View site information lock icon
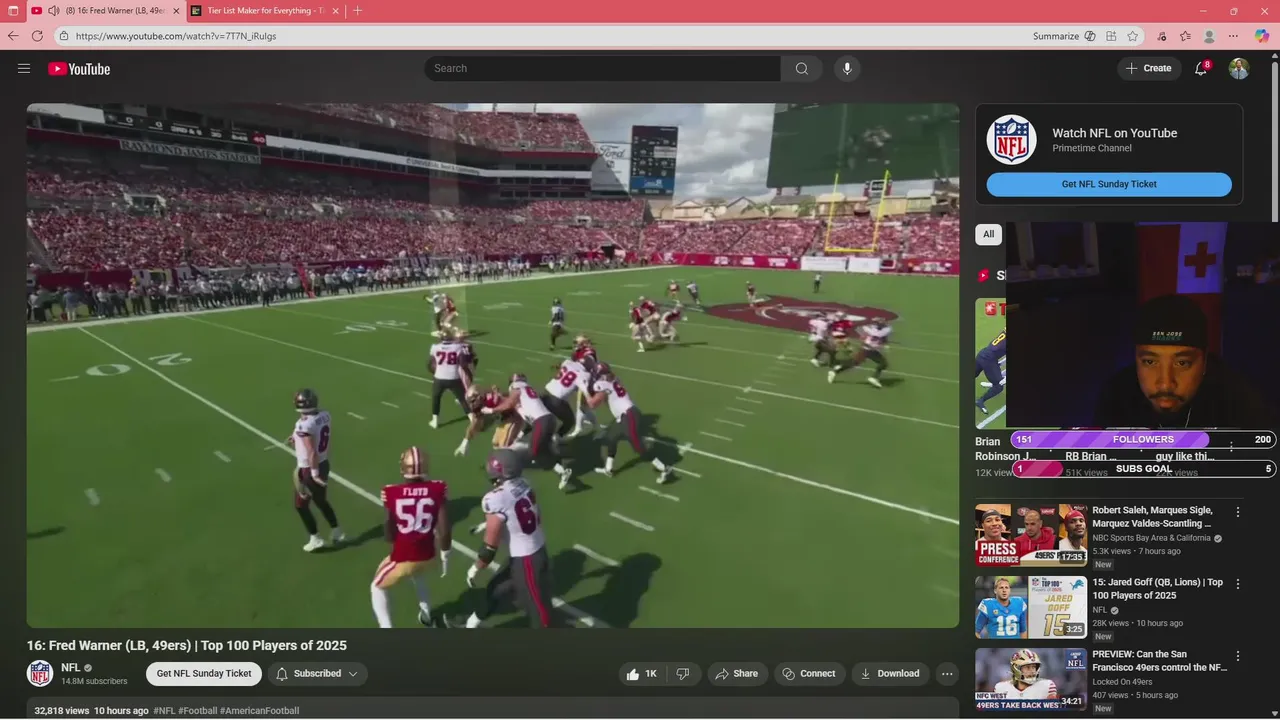The height and width of the screenshot is (720, 1280). coord(64,36)
